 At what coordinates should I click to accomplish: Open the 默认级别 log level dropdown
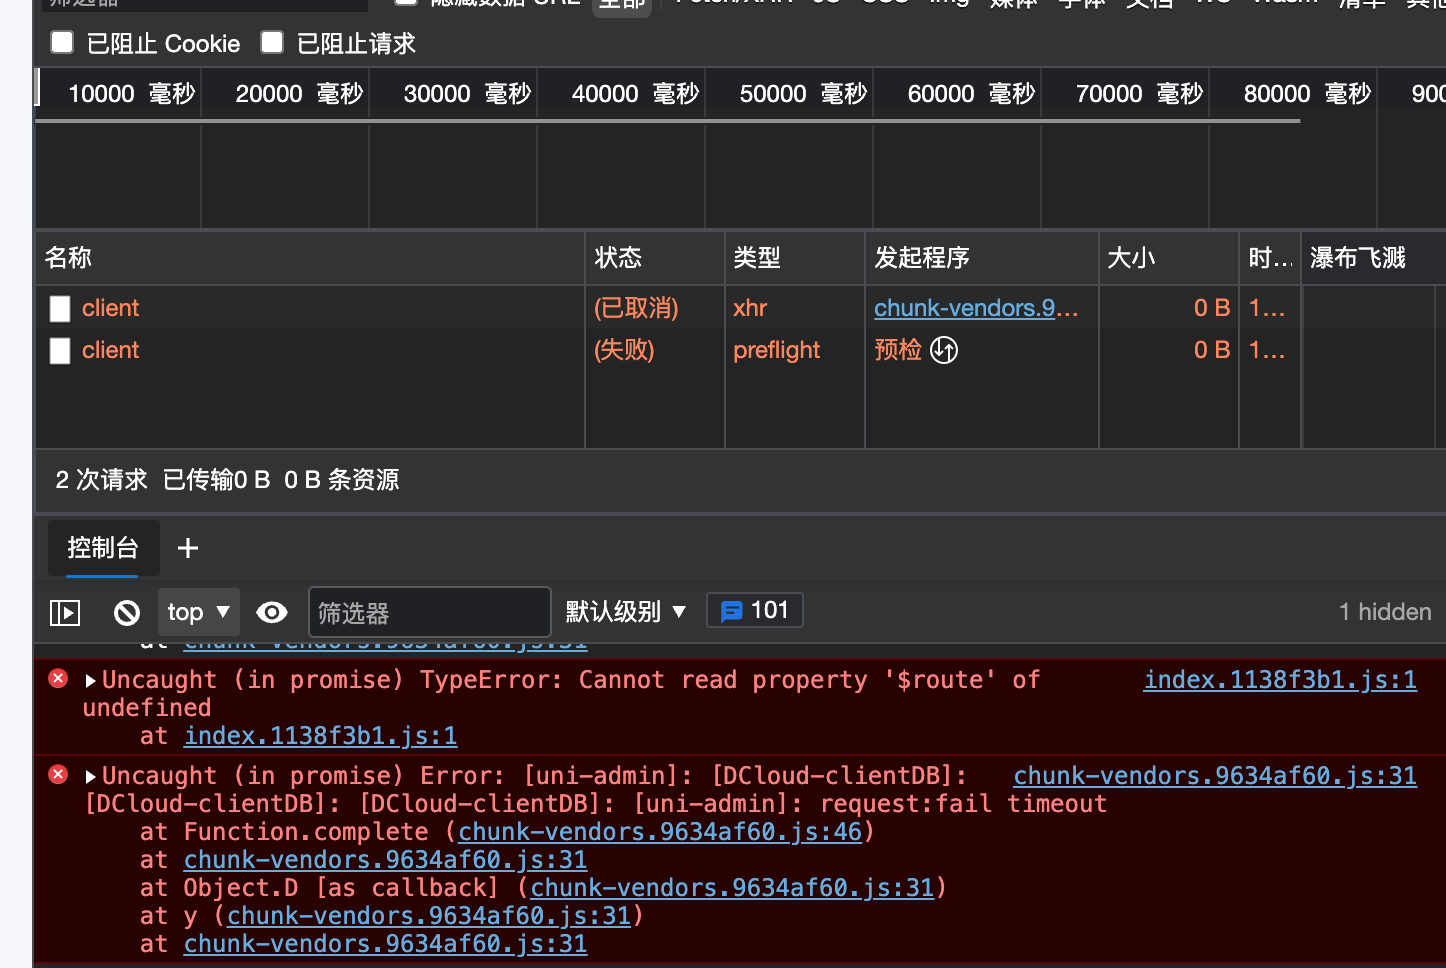coord(626,611)
